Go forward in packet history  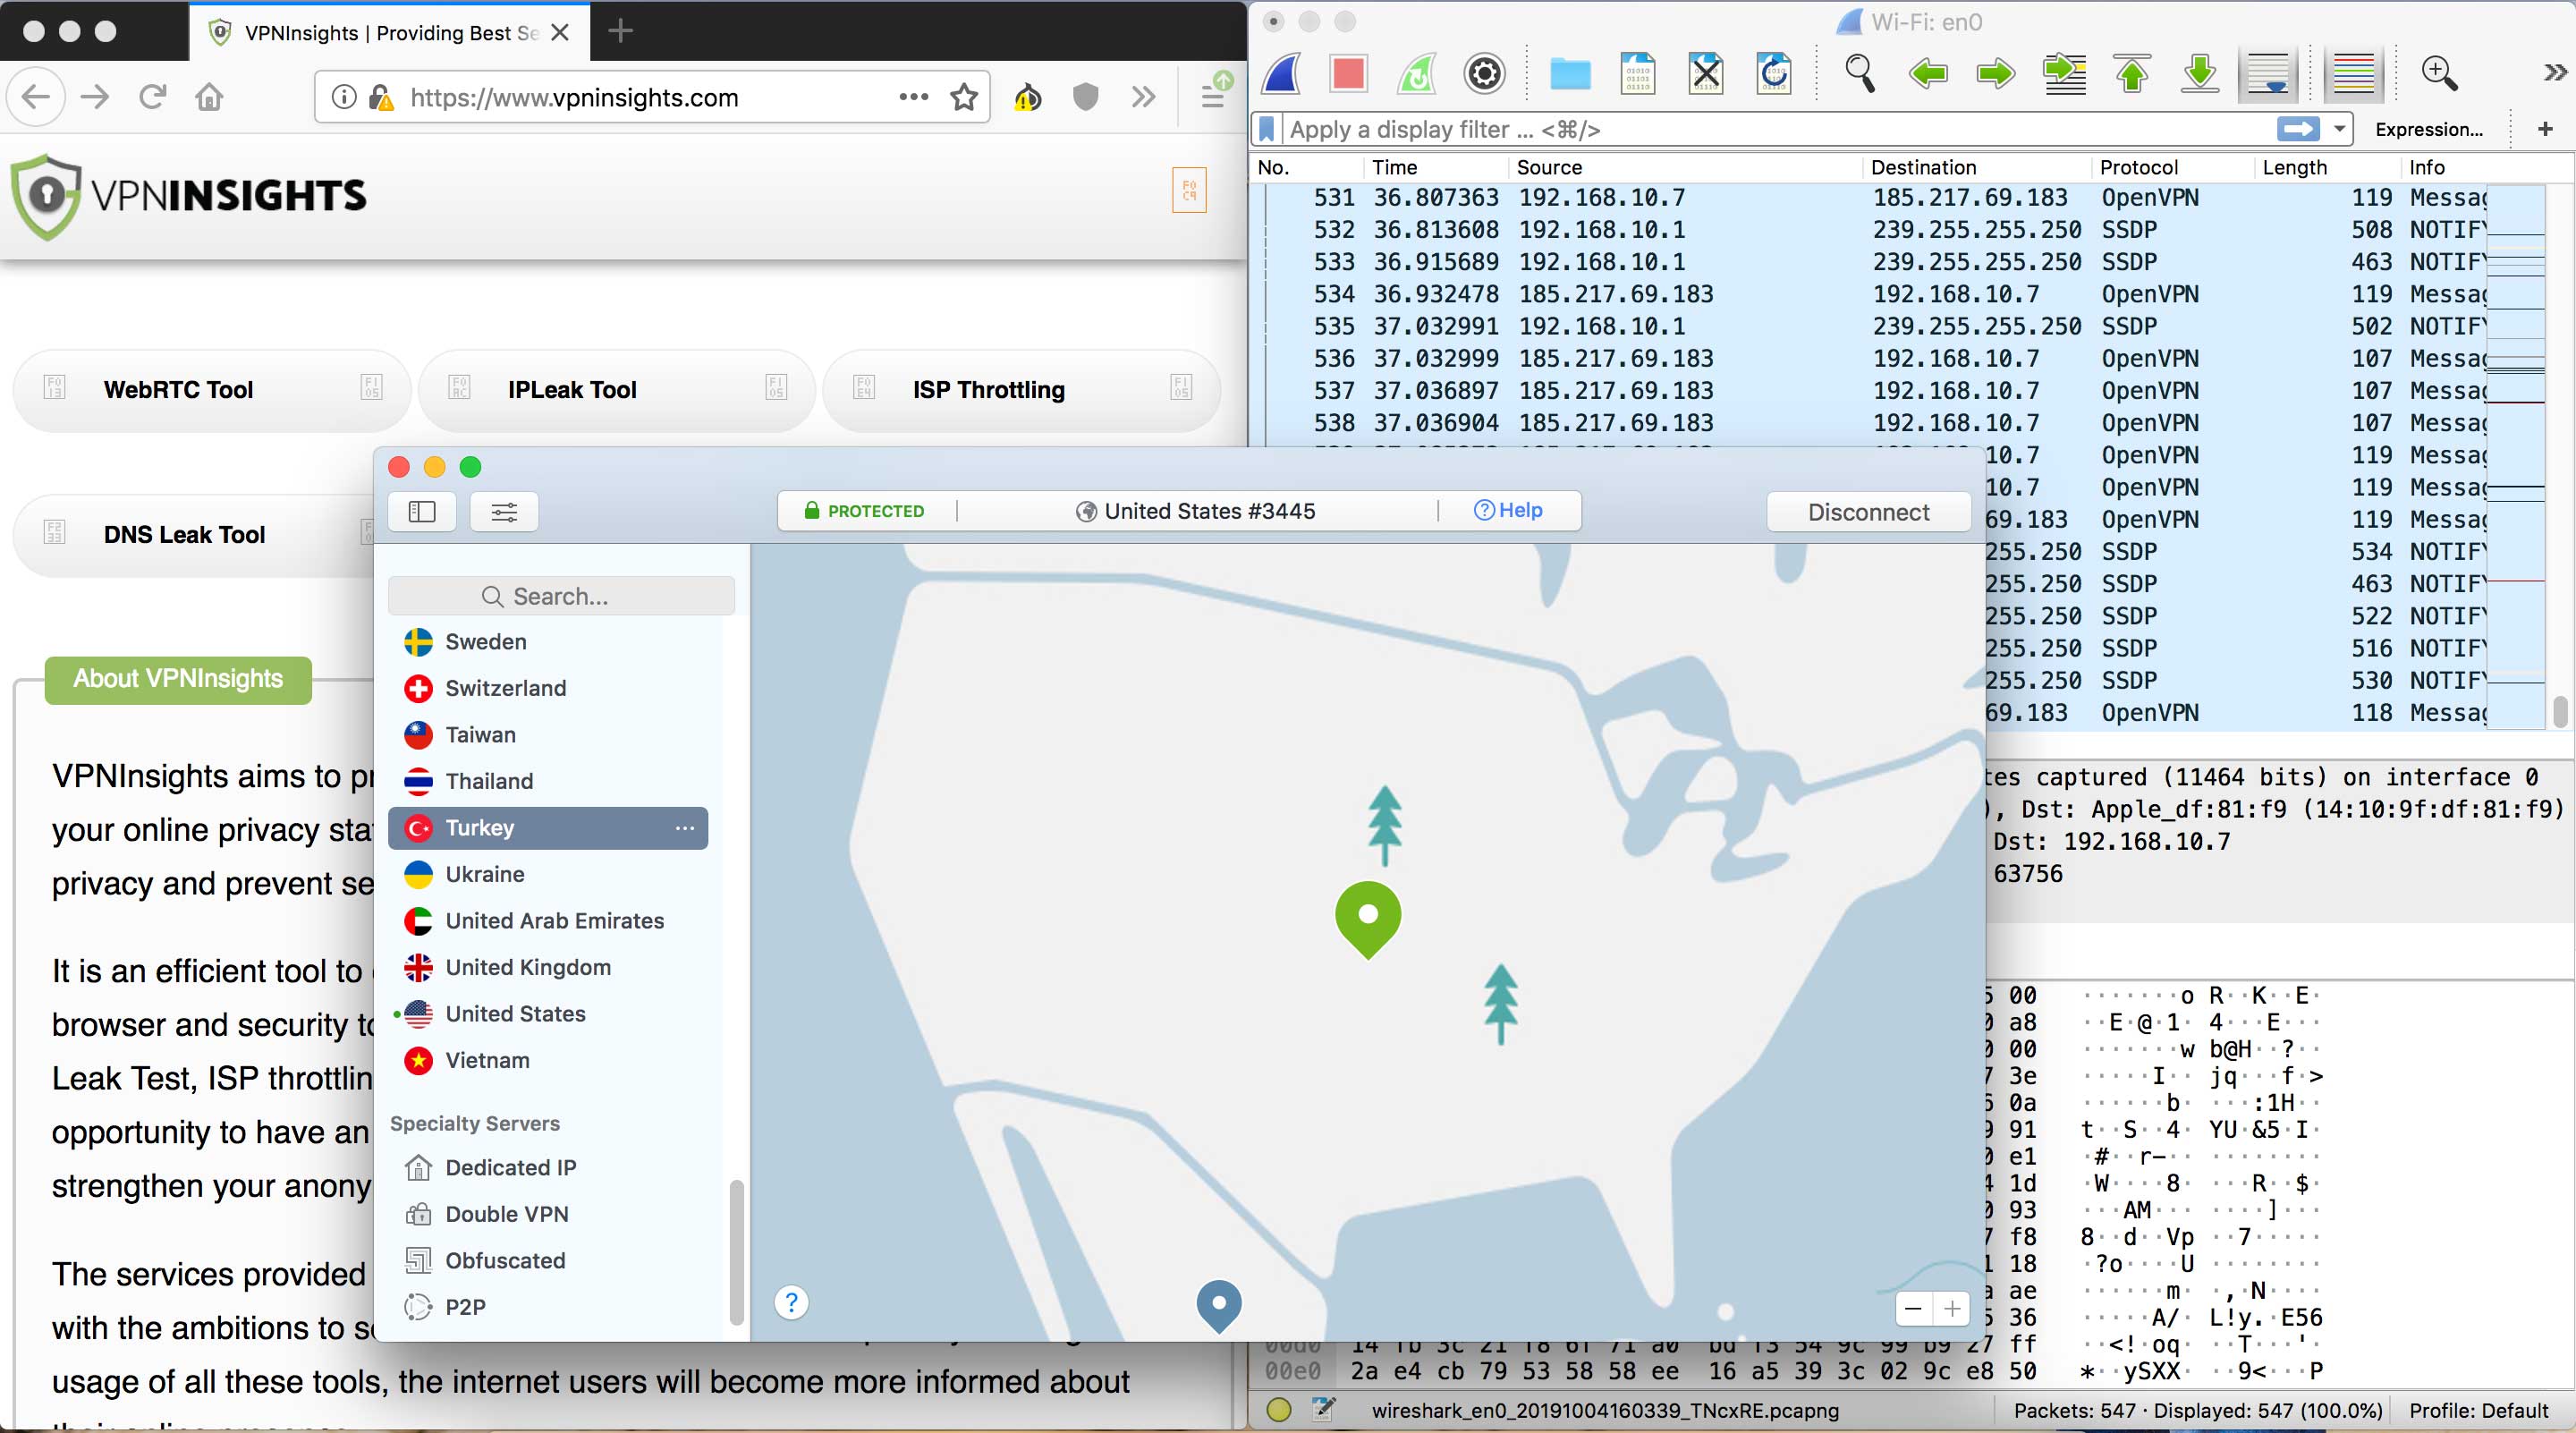click(1995, 73)
